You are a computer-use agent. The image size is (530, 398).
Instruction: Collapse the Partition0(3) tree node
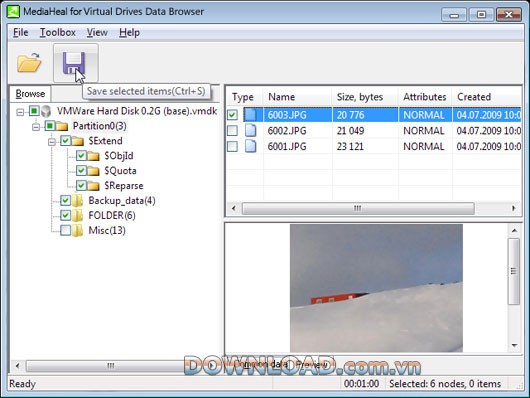tap(36, 127)
